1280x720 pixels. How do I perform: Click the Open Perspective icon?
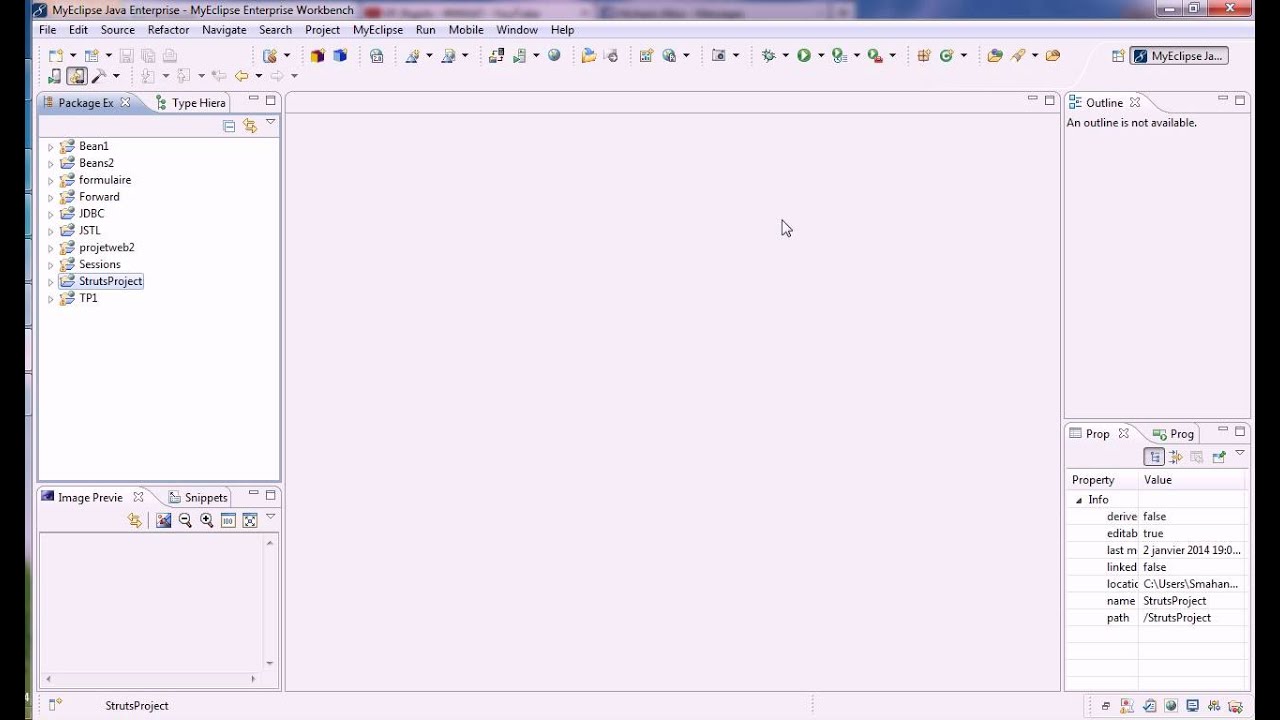(x=1118, y=56)
